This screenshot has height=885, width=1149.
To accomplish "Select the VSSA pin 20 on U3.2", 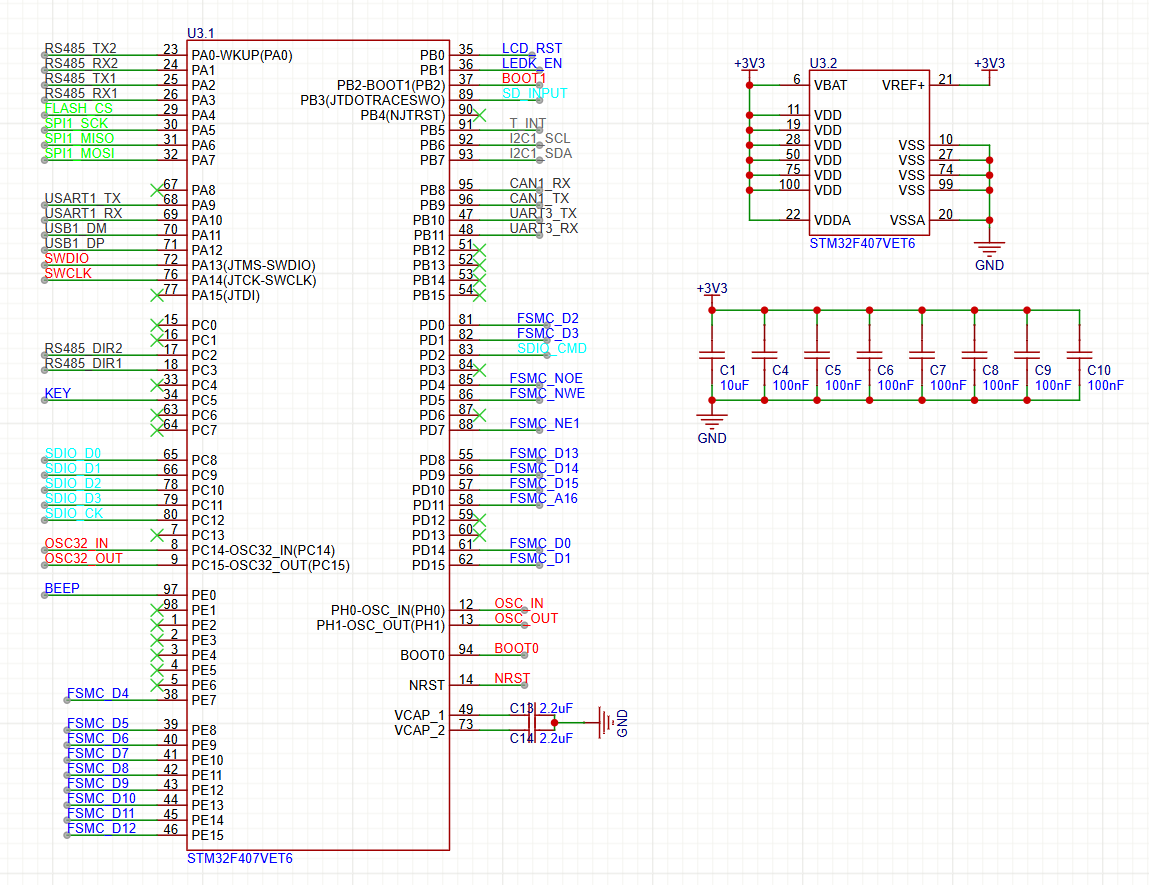I will [x=945, y=220].
